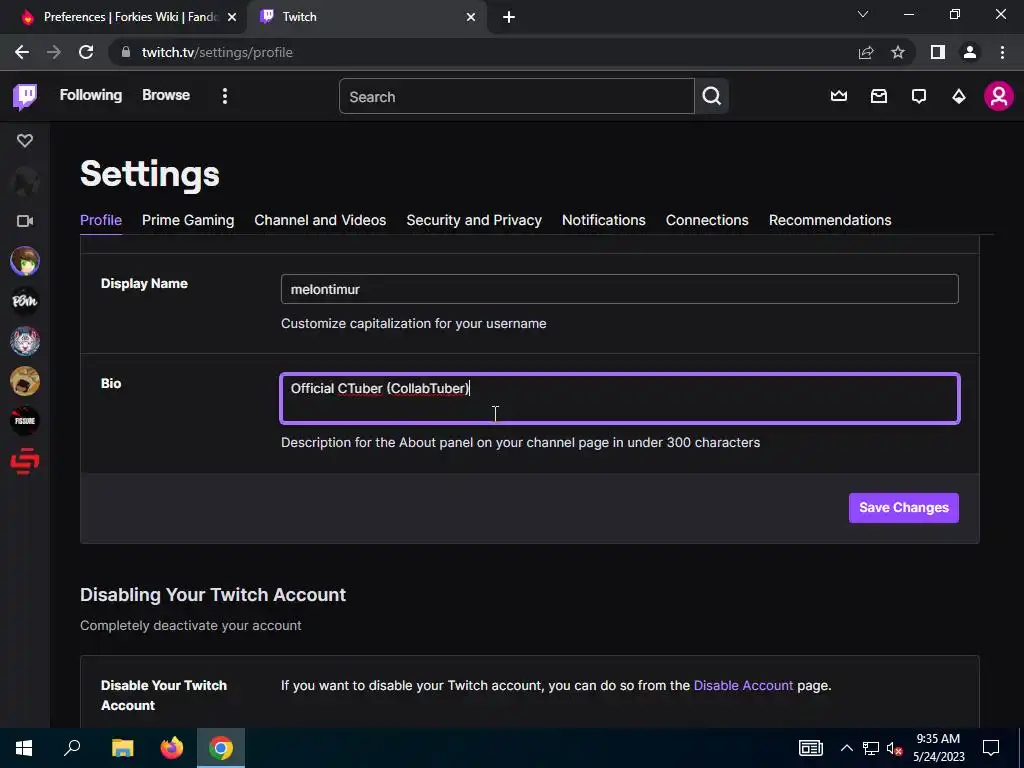This screenshot has width=1024, height=768.
Task: Click the muted volume tray icon
Action: click(x=894, y=748)
